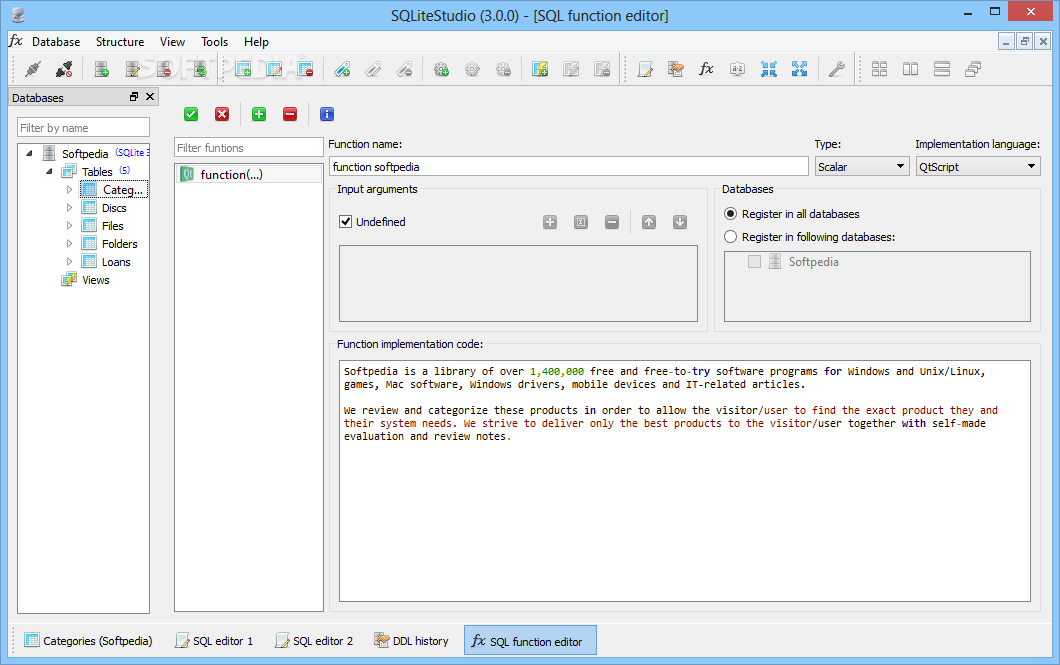This screenshot has height=665, width=1060.
Task: Float the Databases panel with undock button
Action: pyautogui.click(x=134, y=97)
